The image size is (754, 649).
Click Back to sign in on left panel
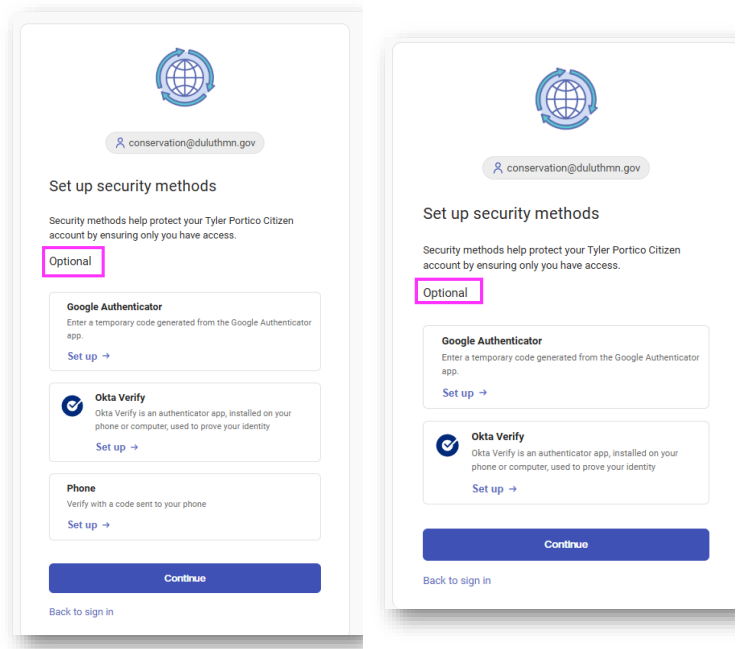[x=81, y=611]
